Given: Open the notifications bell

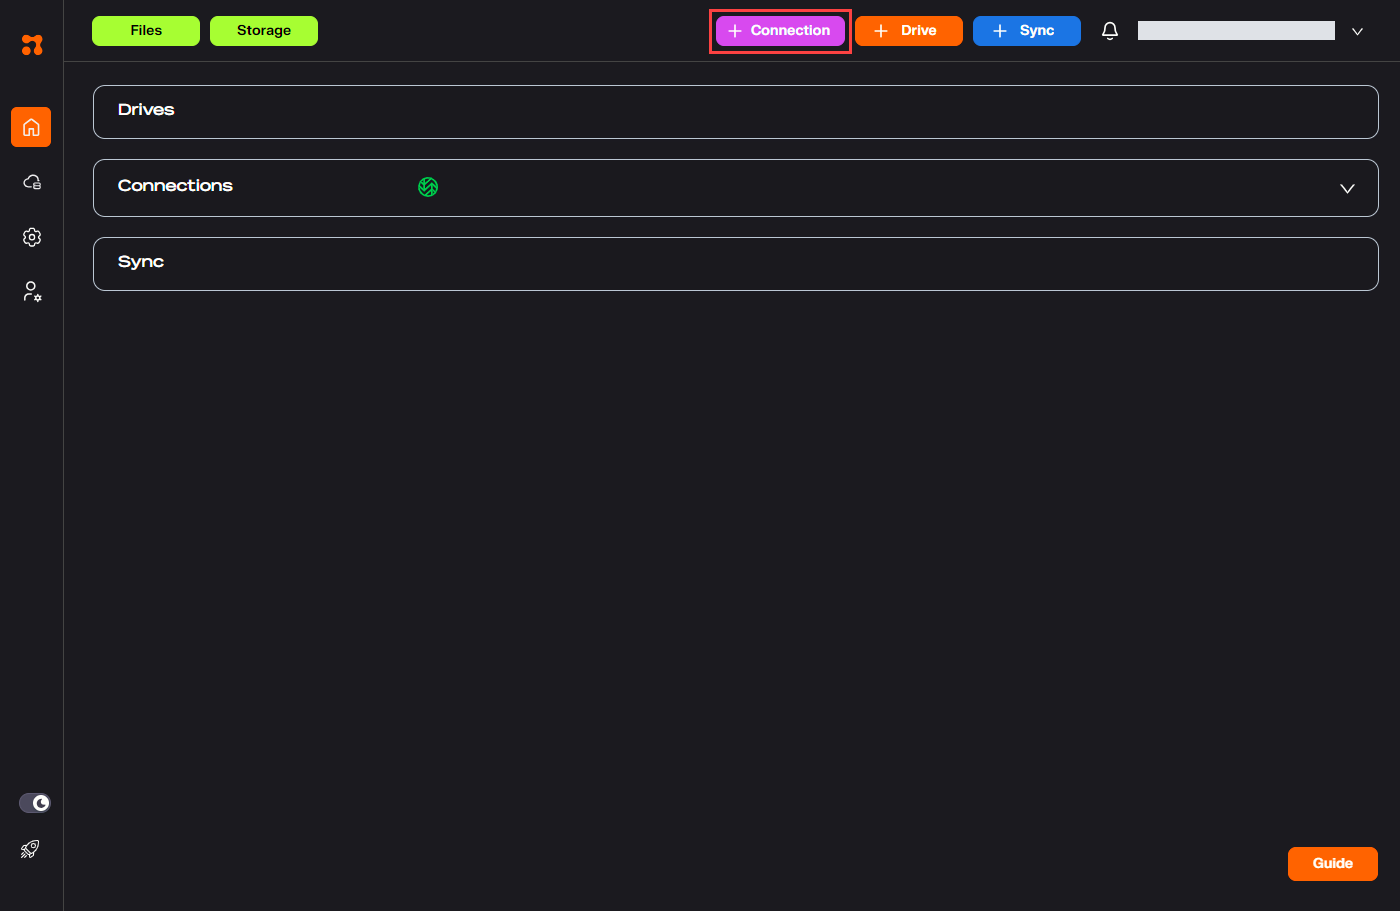Looking at the screenshot, I should pos(1110,31).
